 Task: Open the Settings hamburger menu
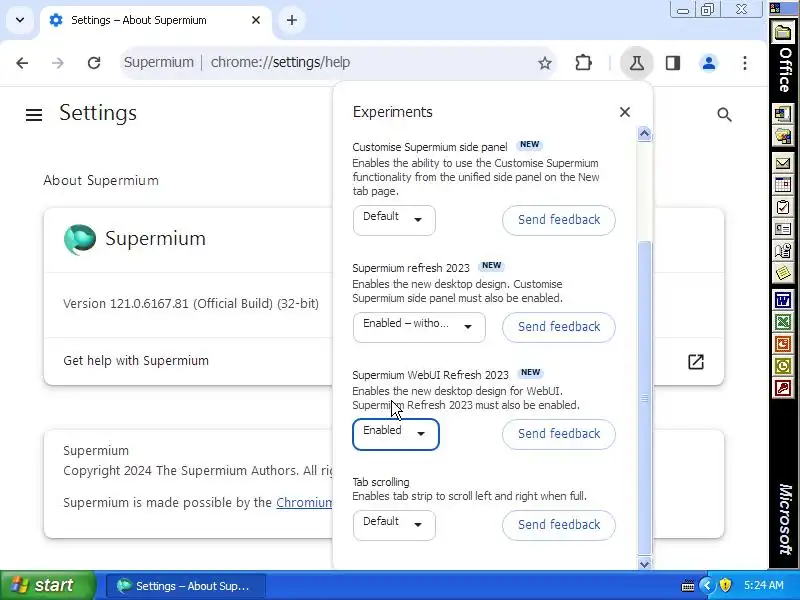tap(34, 115)
